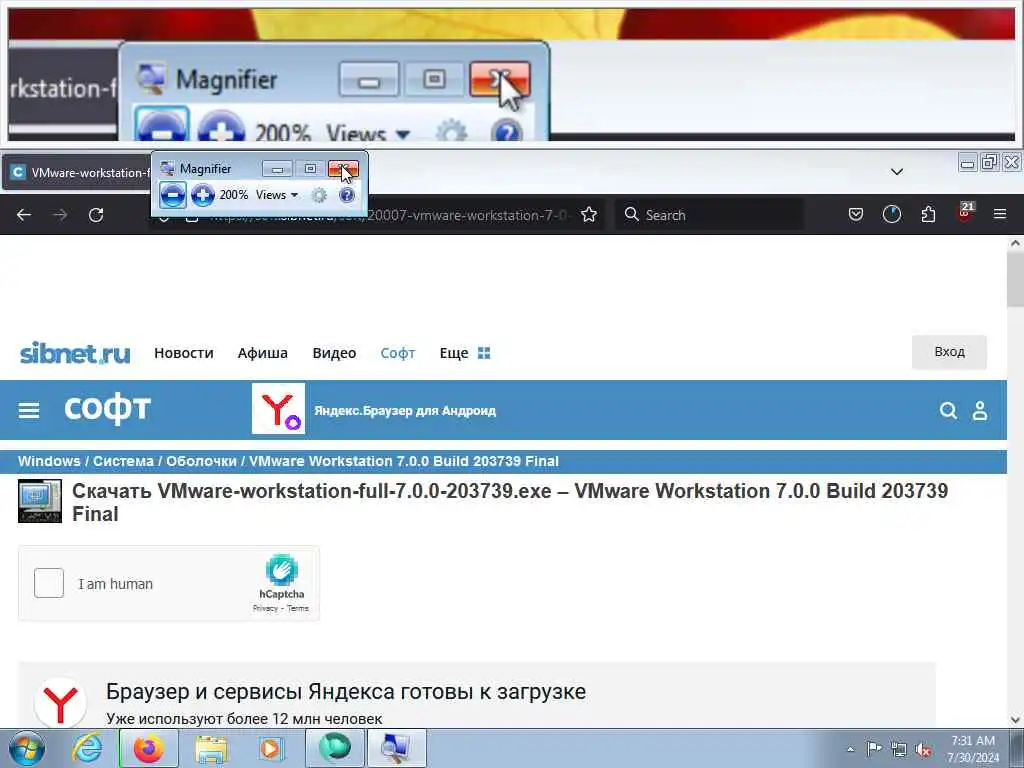Open the clock showing 7:31 AM
1024x768 pixels.
coord(972,749)
